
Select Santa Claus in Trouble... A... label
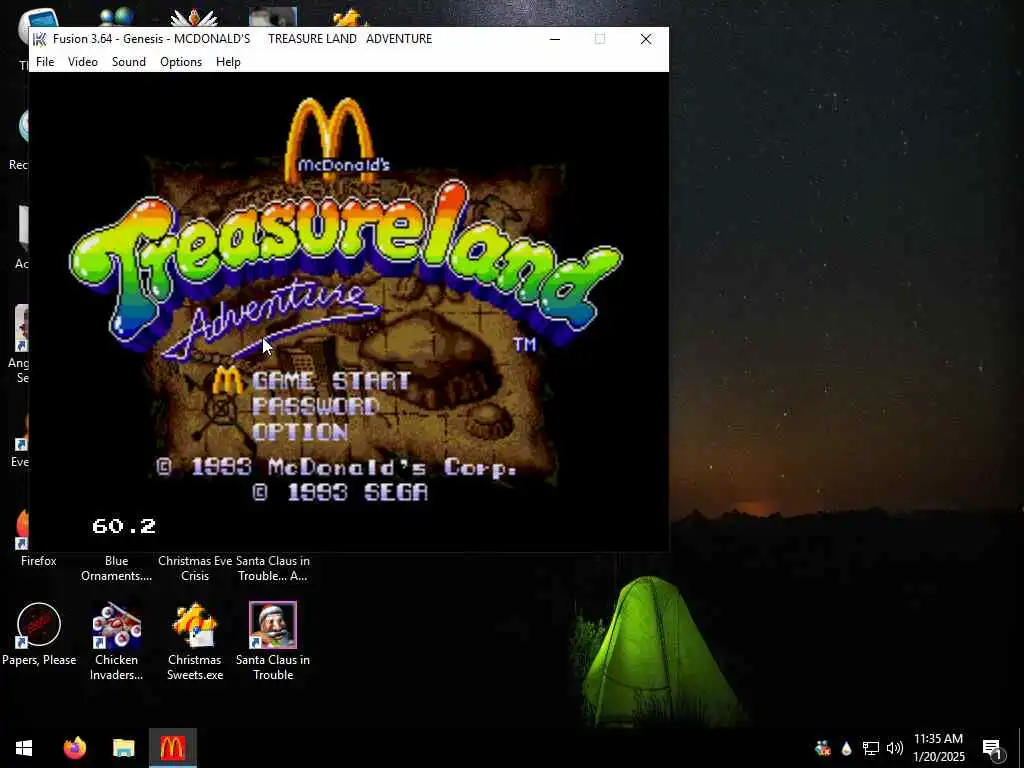click(x=273, y=568)
